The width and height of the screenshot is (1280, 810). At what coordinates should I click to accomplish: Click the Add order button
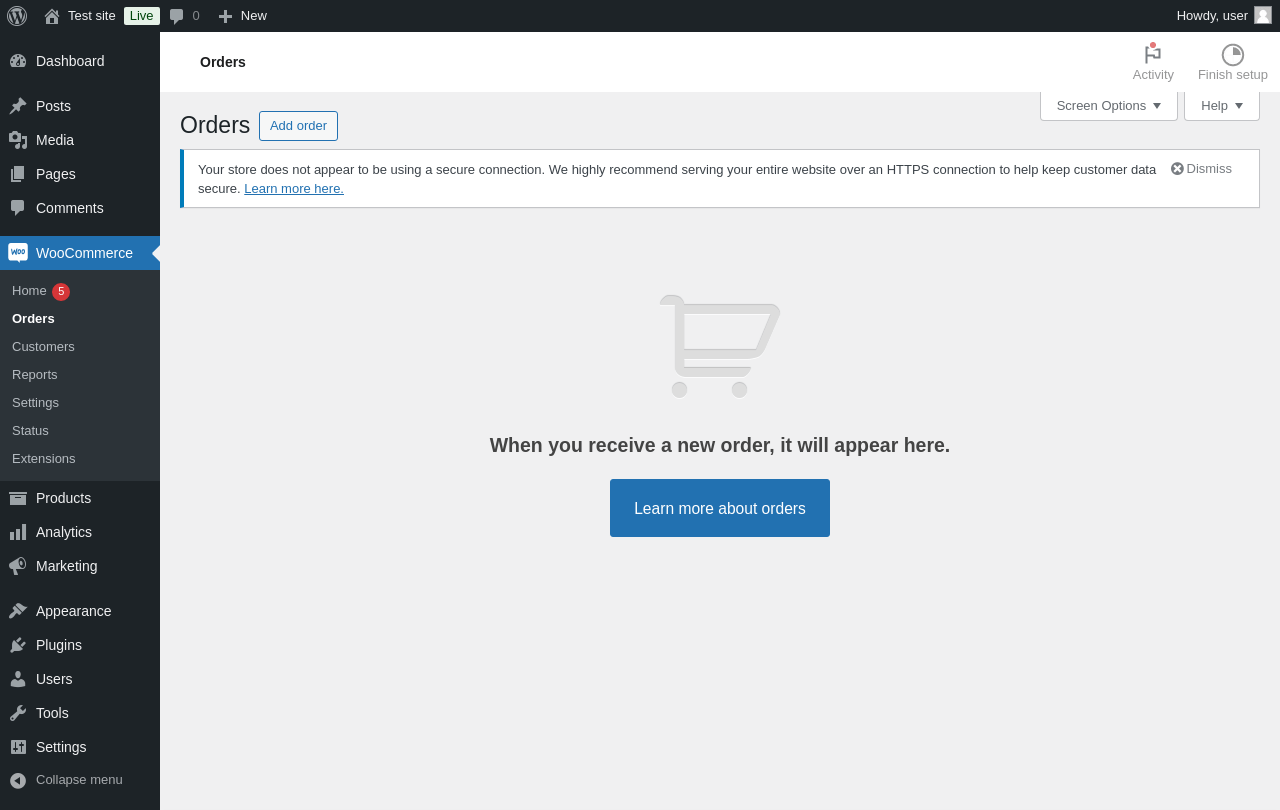point(298,126)
